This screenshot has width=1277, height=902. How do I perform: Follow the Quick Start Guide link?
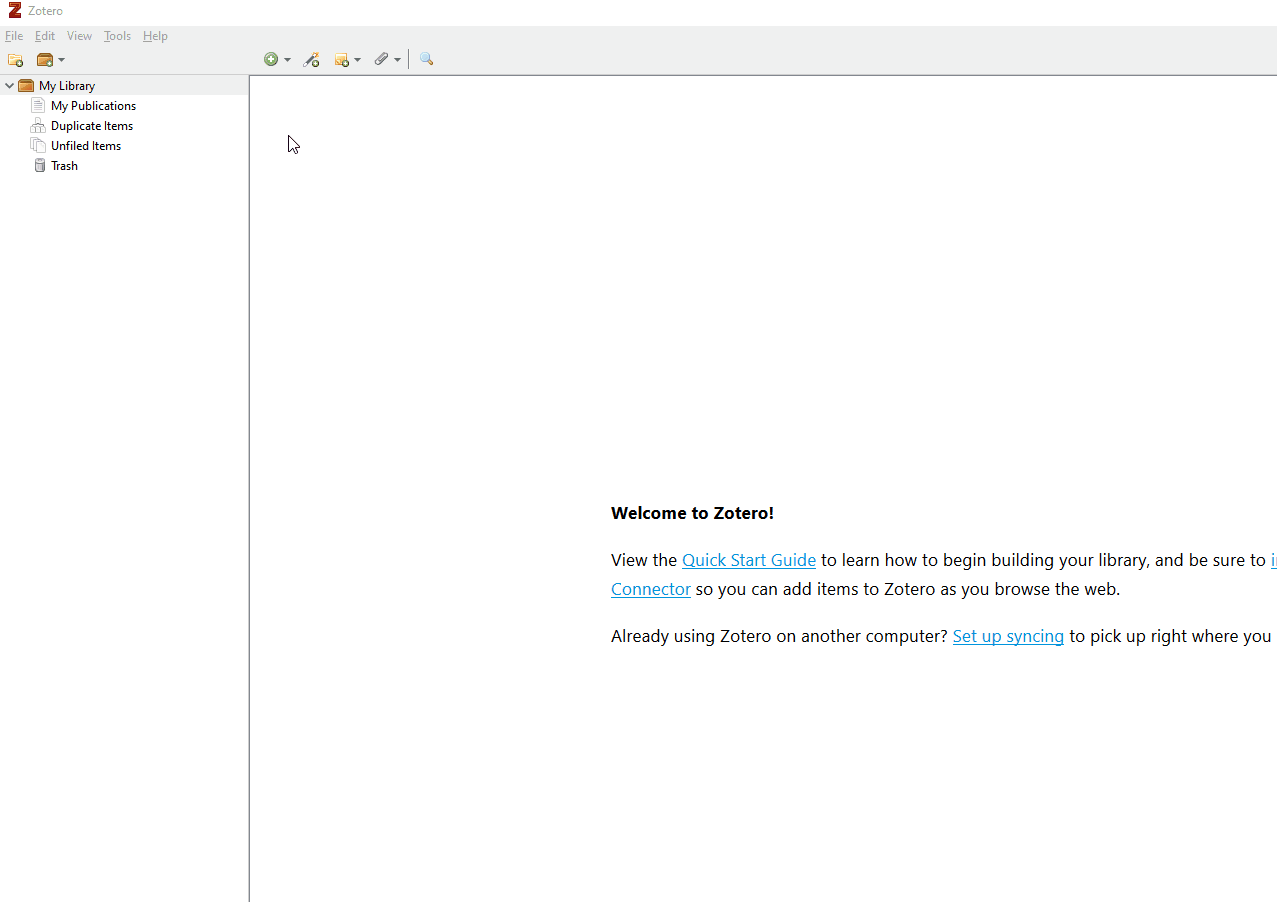tap(749, 560)
